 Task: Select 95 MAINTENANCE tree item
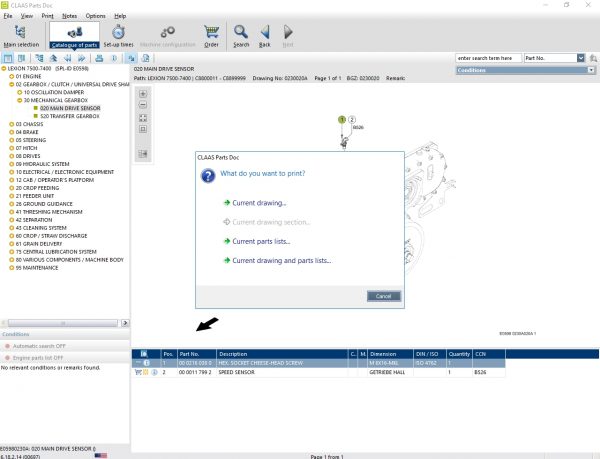coord(37,268)
